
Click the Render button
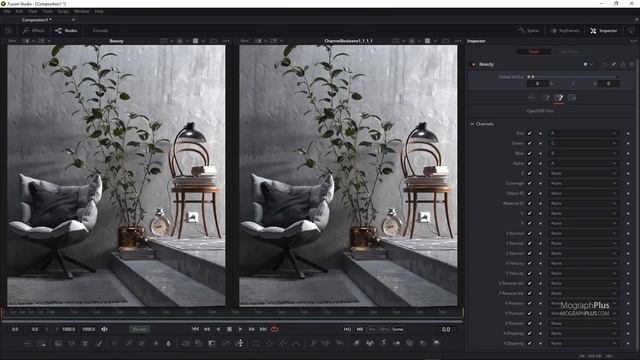(x=140, y=329)
